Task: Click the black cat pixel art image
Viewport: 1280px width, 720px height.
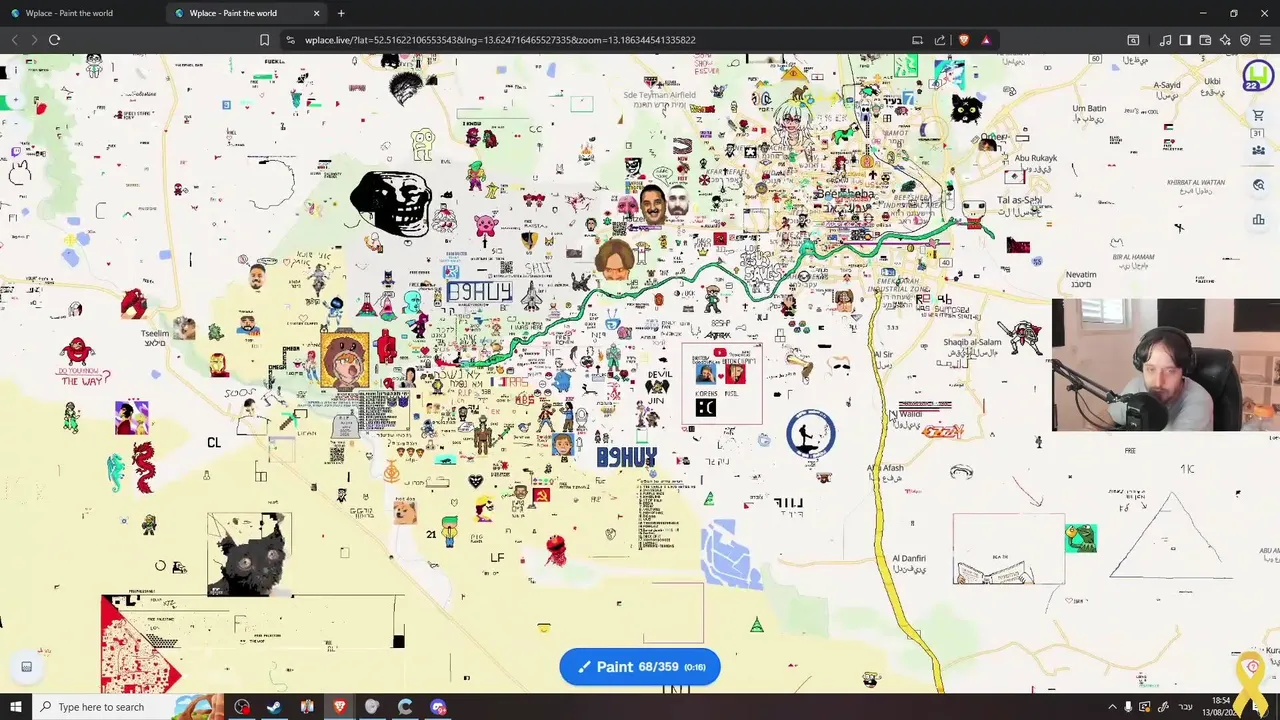Action: (250, 555)
